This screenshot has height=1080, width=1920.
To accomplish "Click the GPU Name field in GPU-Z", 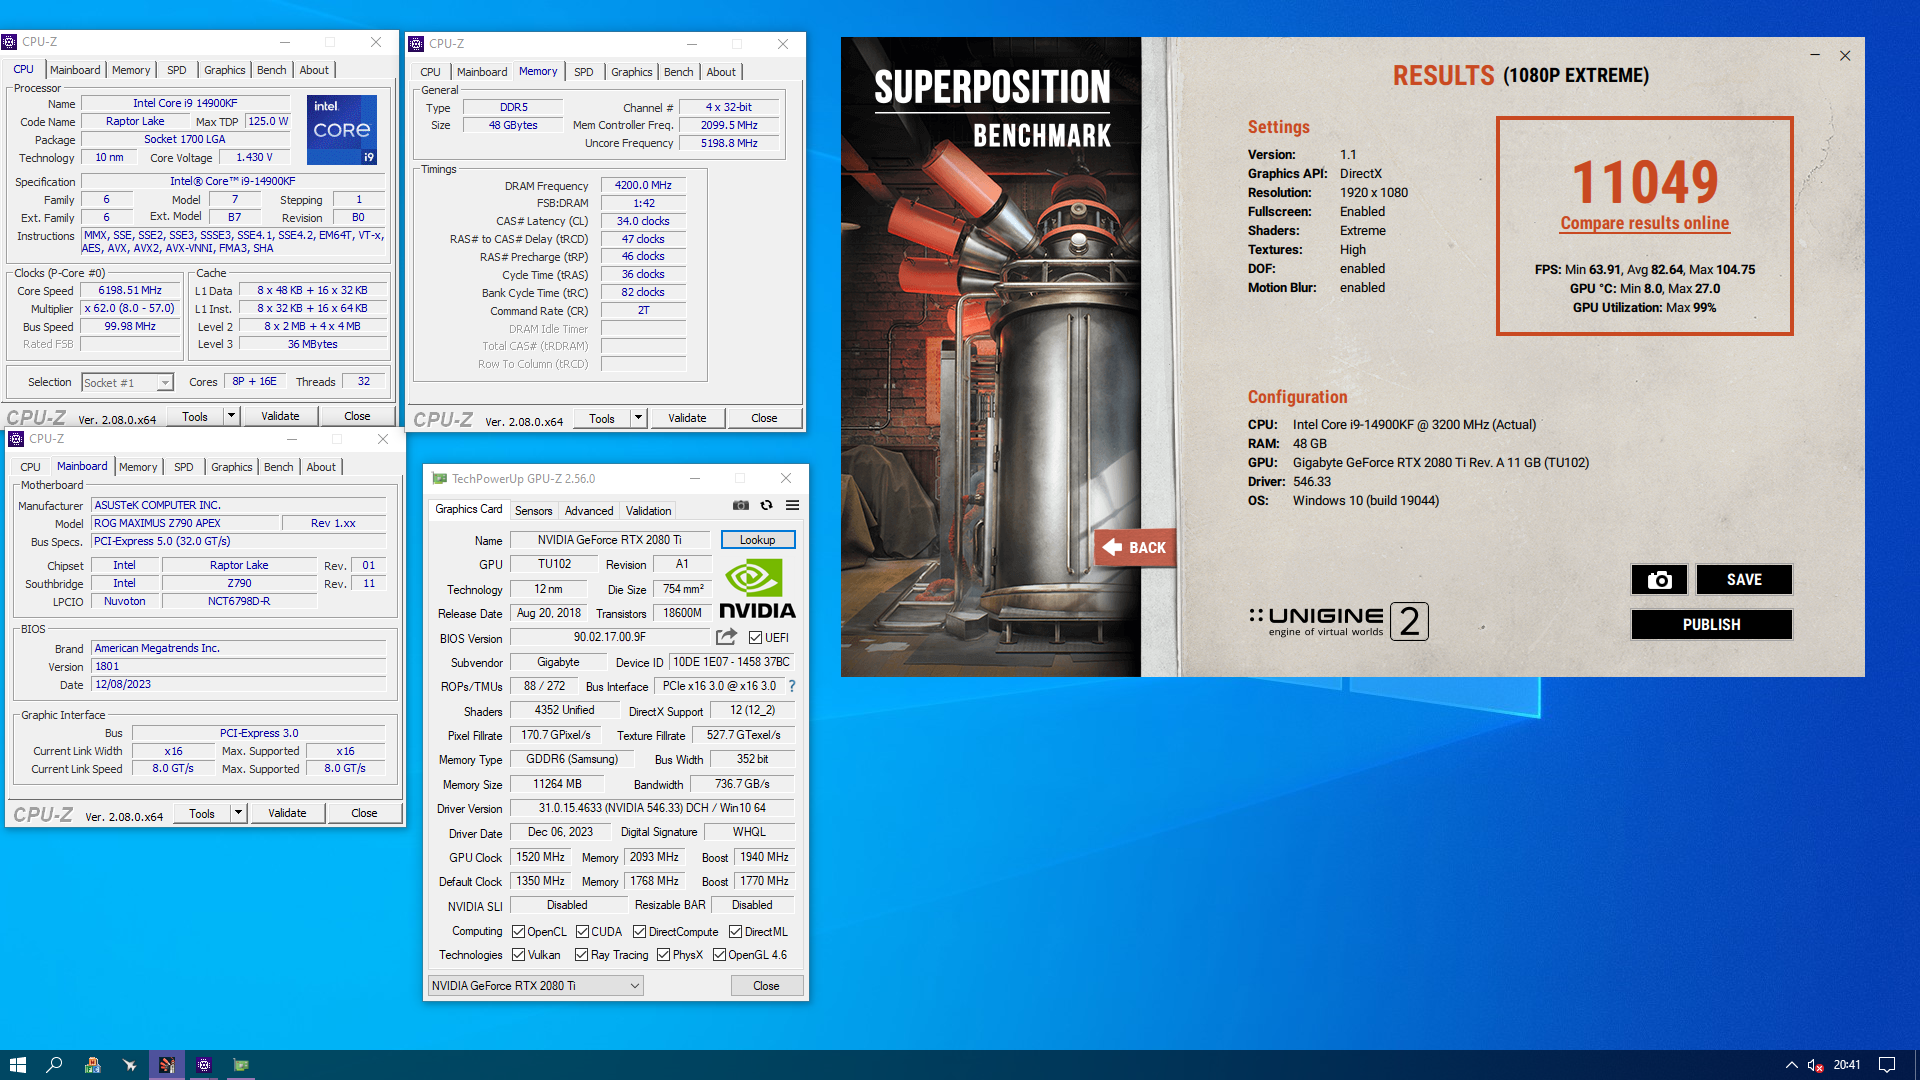I will [x=609, y=540].
